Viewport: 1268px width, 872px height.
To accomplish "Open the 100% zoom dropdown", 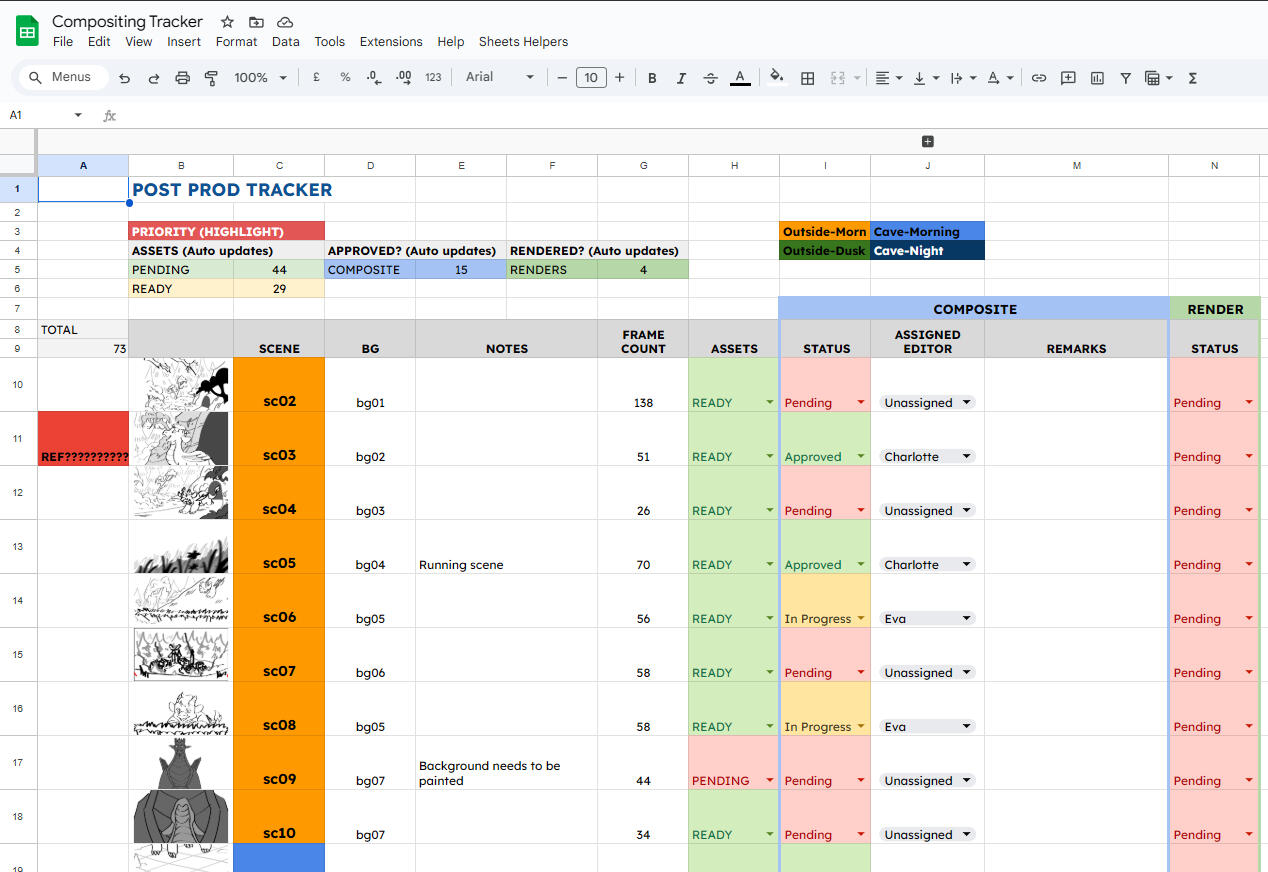I will pyautogui.click(x=260, y=78).
